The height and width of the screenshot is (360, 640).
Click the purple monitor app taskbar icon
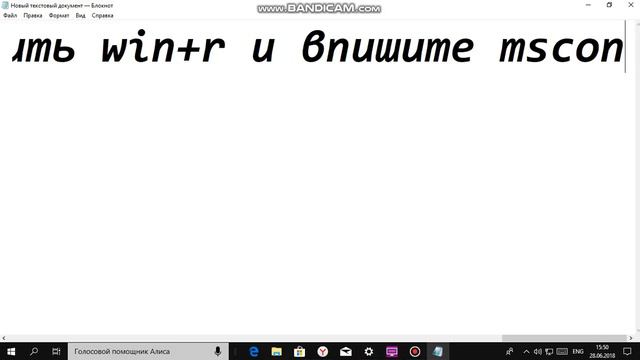392,351
